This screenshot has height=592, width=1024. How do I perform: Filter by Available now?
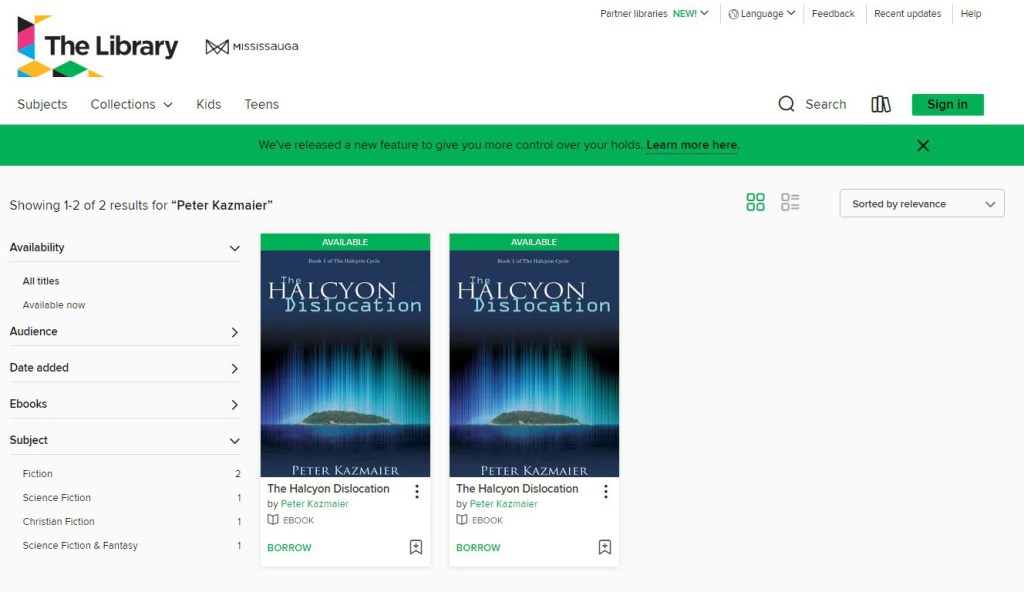(54, 305)
